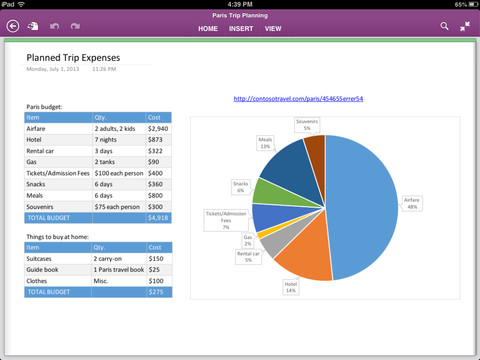
Task: Open the contosotravel.com Paris link
Action: (x=298, y=99)
